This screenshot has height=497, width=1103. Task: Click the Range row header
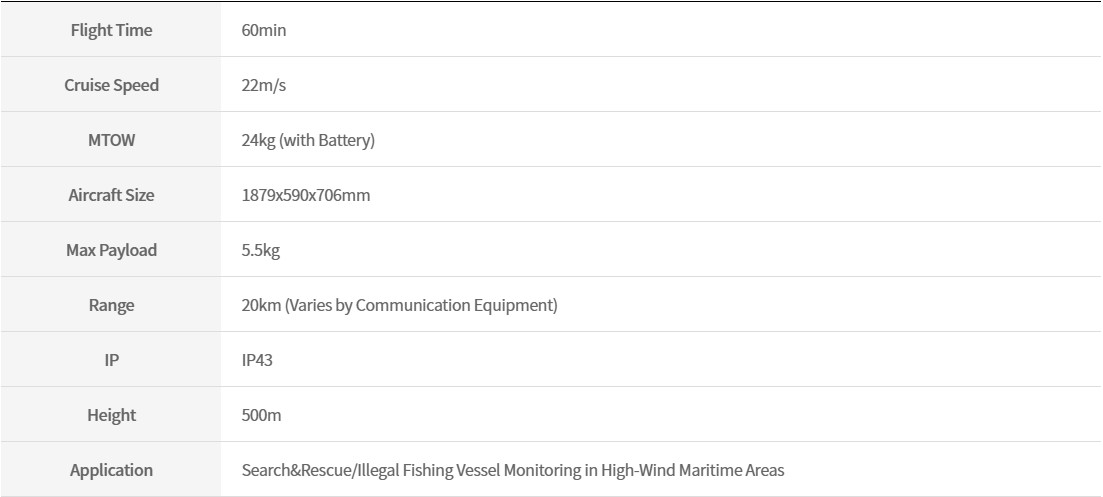111,304
